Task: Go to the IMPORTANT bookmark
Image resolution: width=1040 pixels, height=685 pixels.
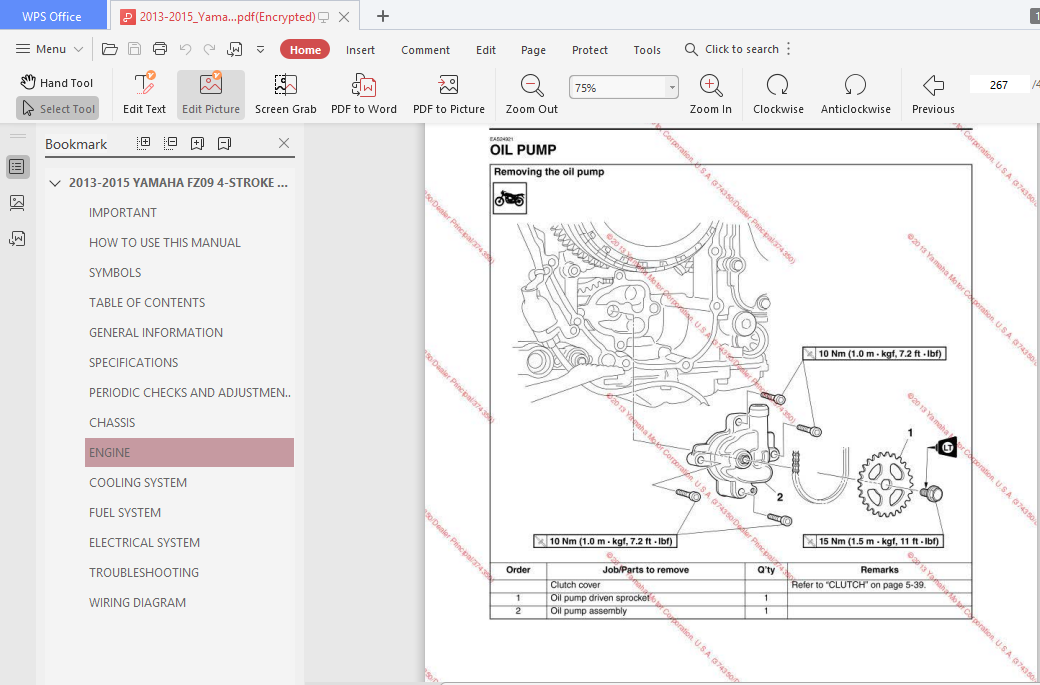Action: coord(123,213)
